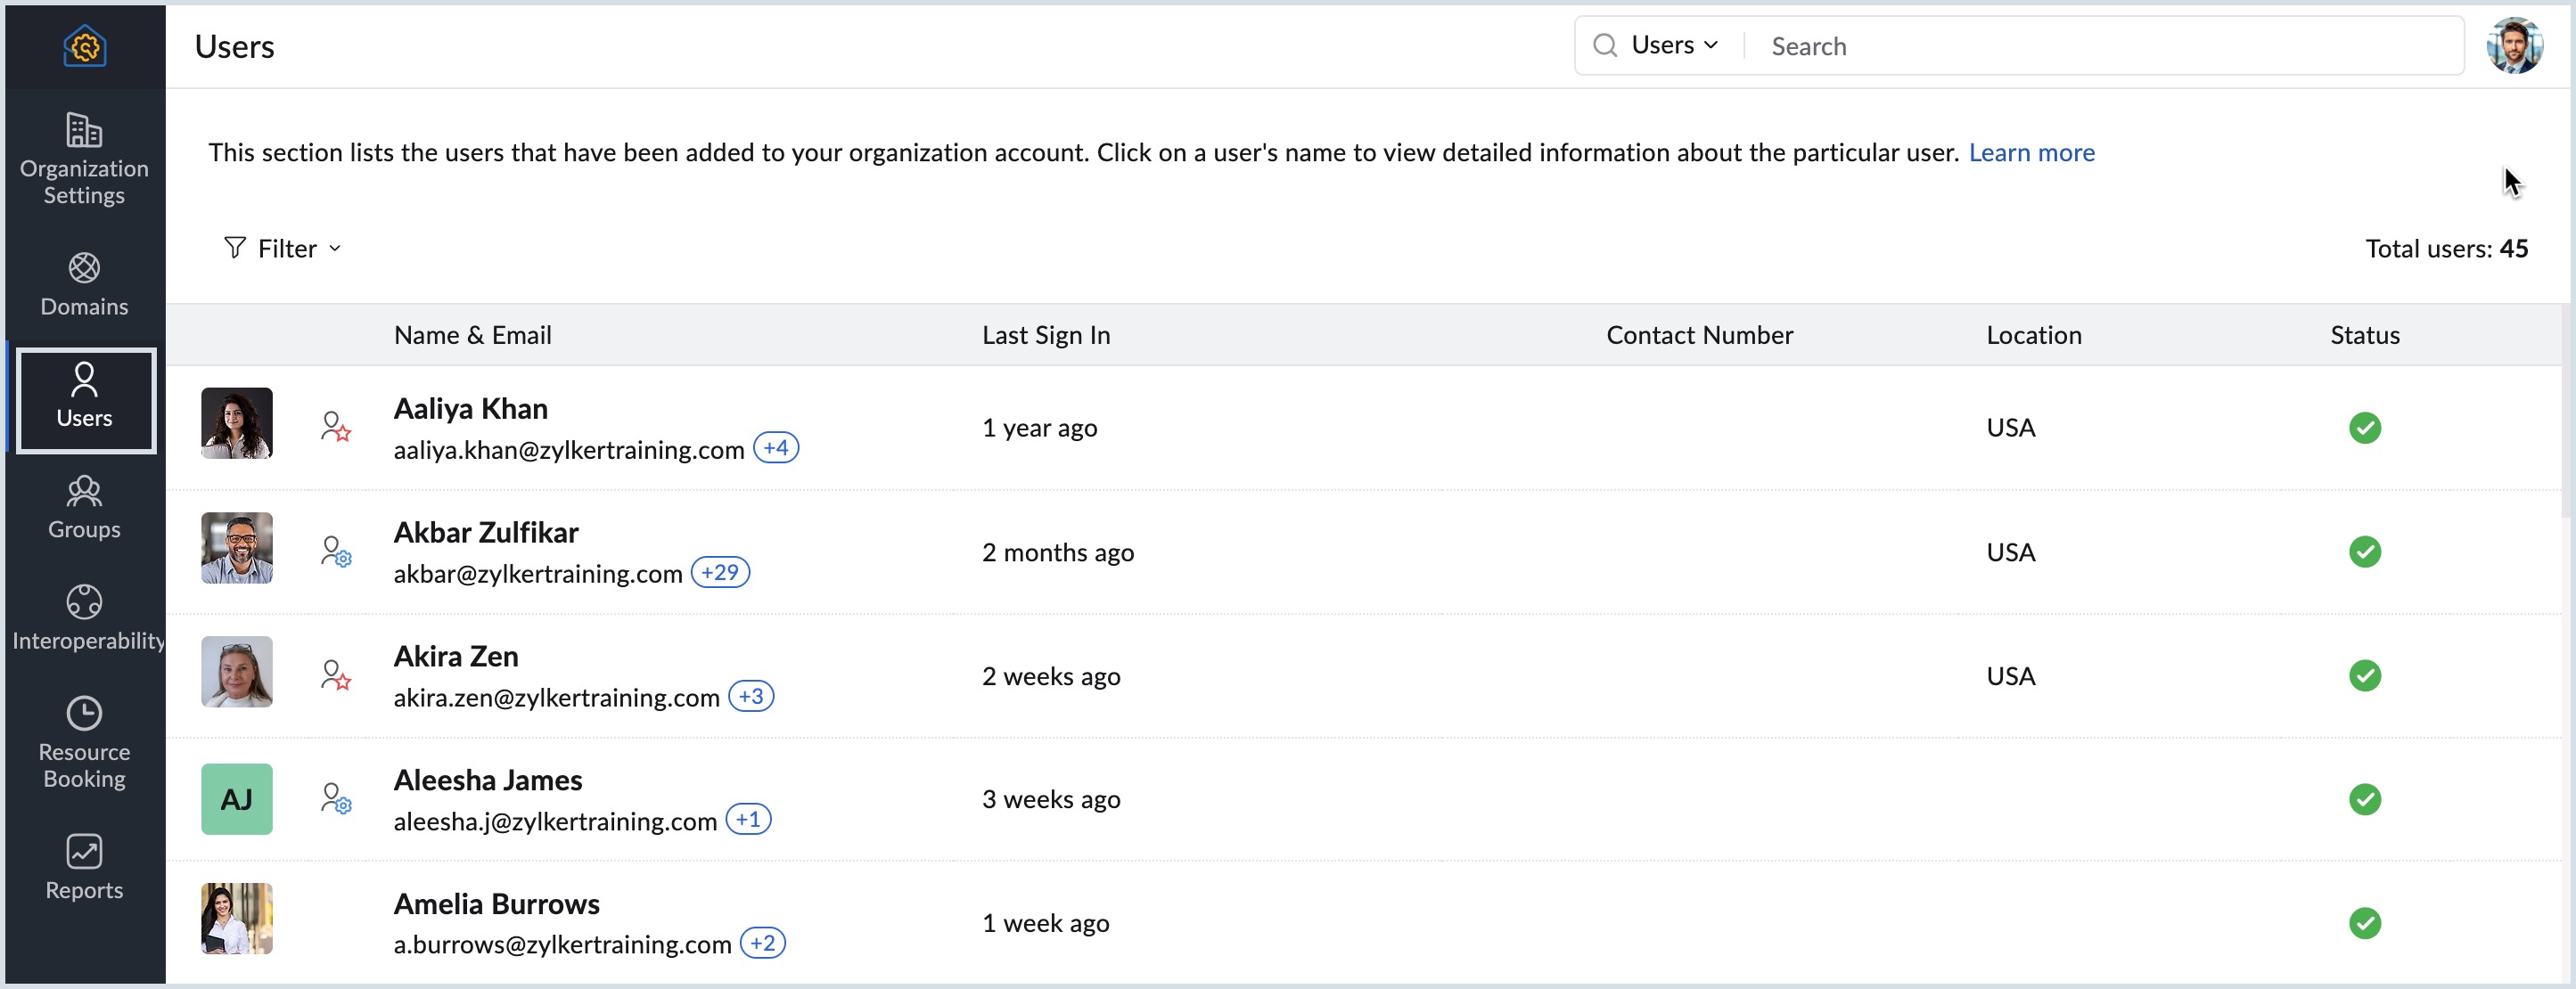Click Aaliya Khan's active status checkmark
Viewport: 2576px width, 989px height.
[x=2363, y=428]
